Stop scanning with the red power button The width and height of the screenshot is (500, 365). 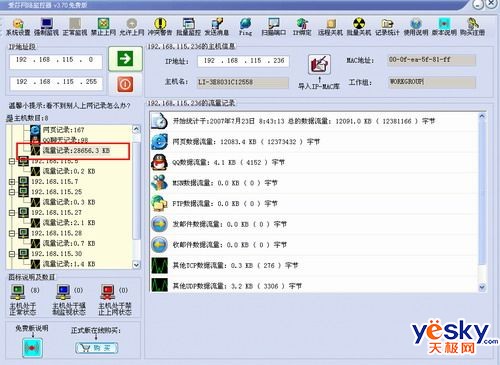125,84
